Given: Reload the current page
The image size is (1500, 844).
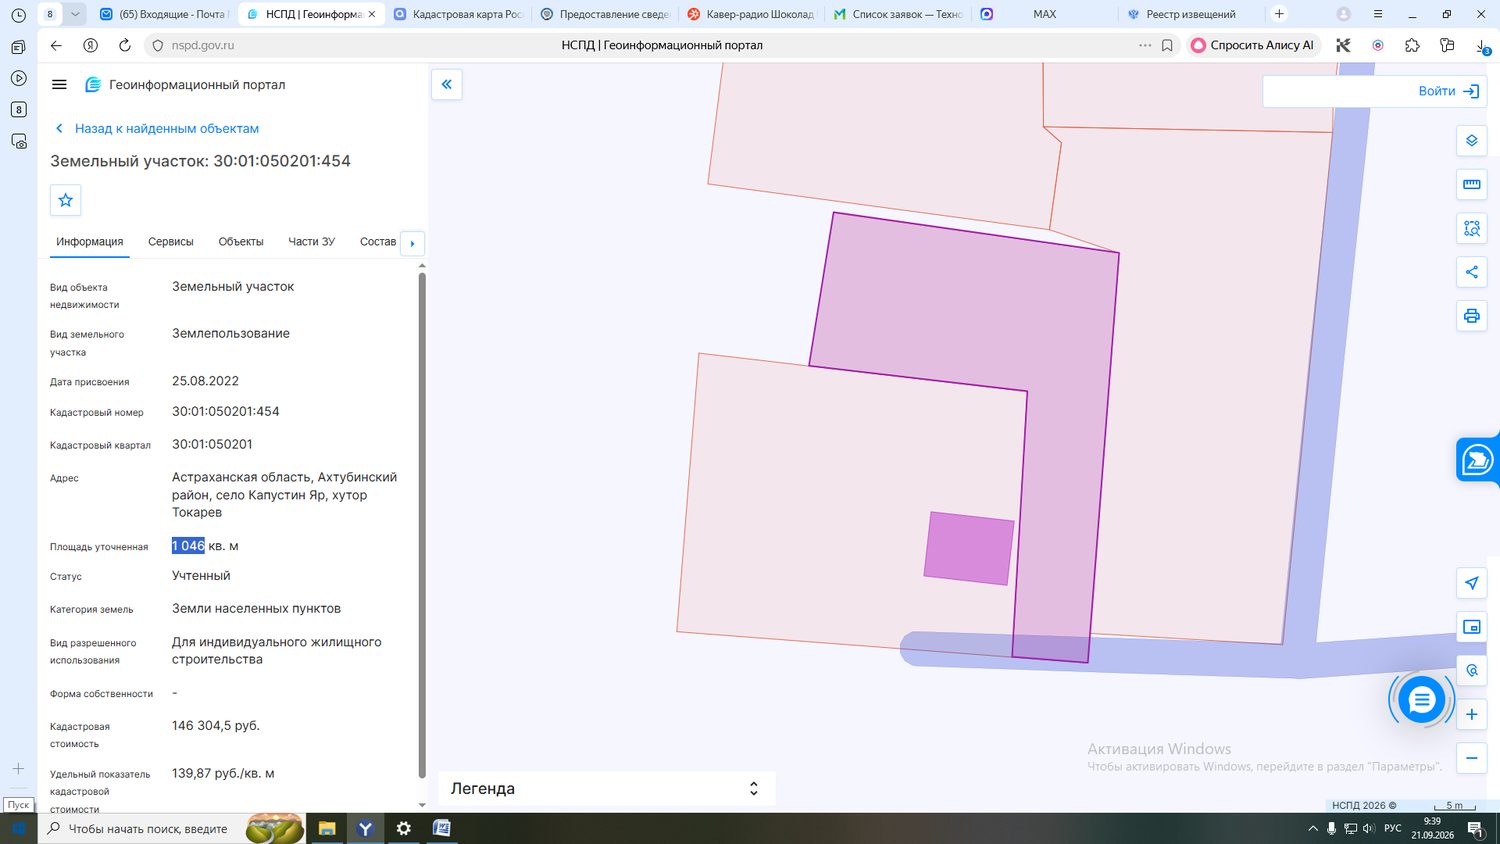Looking at the screenshot, I should coord(125,45).
